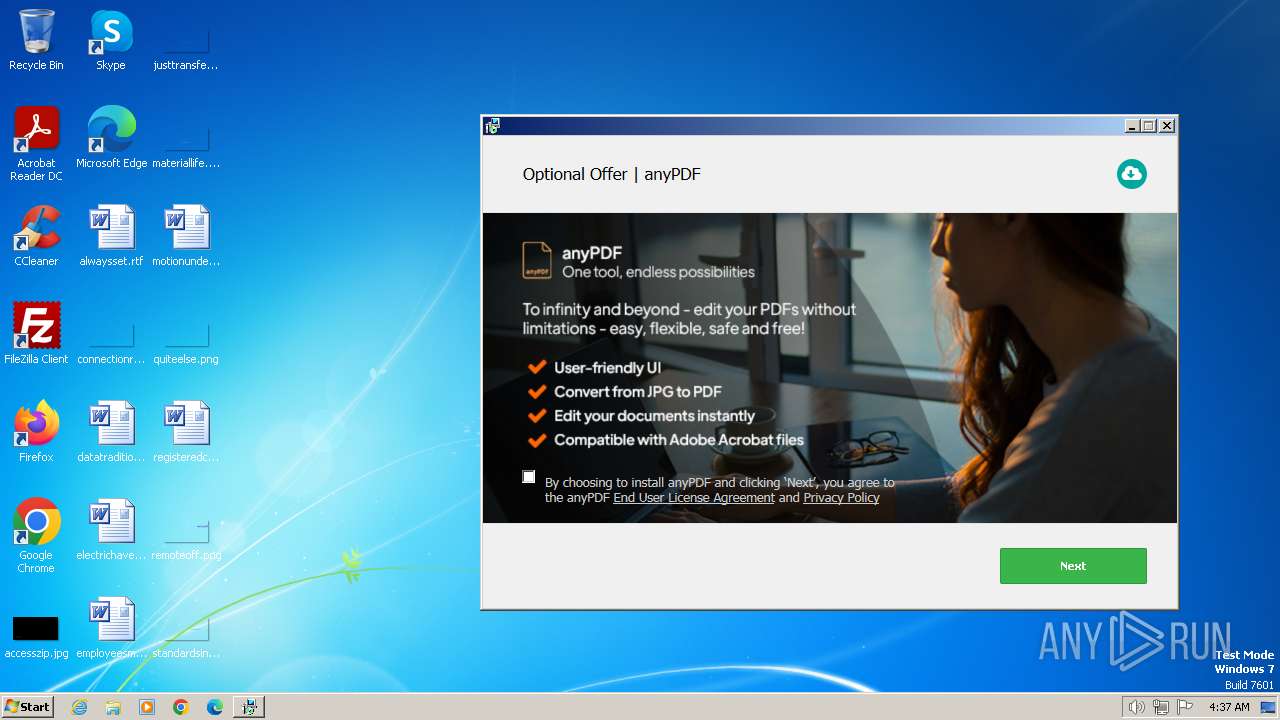Select the Google Chrome desktop shortcut
The image size is (1280, 720).
click(x=36, y=536)
